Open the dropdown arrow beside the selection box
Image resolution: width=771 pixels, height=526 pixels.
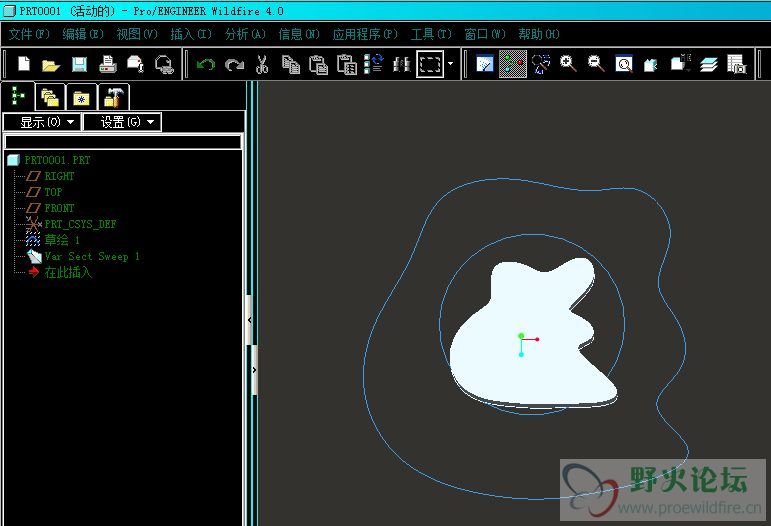(450, 64)
